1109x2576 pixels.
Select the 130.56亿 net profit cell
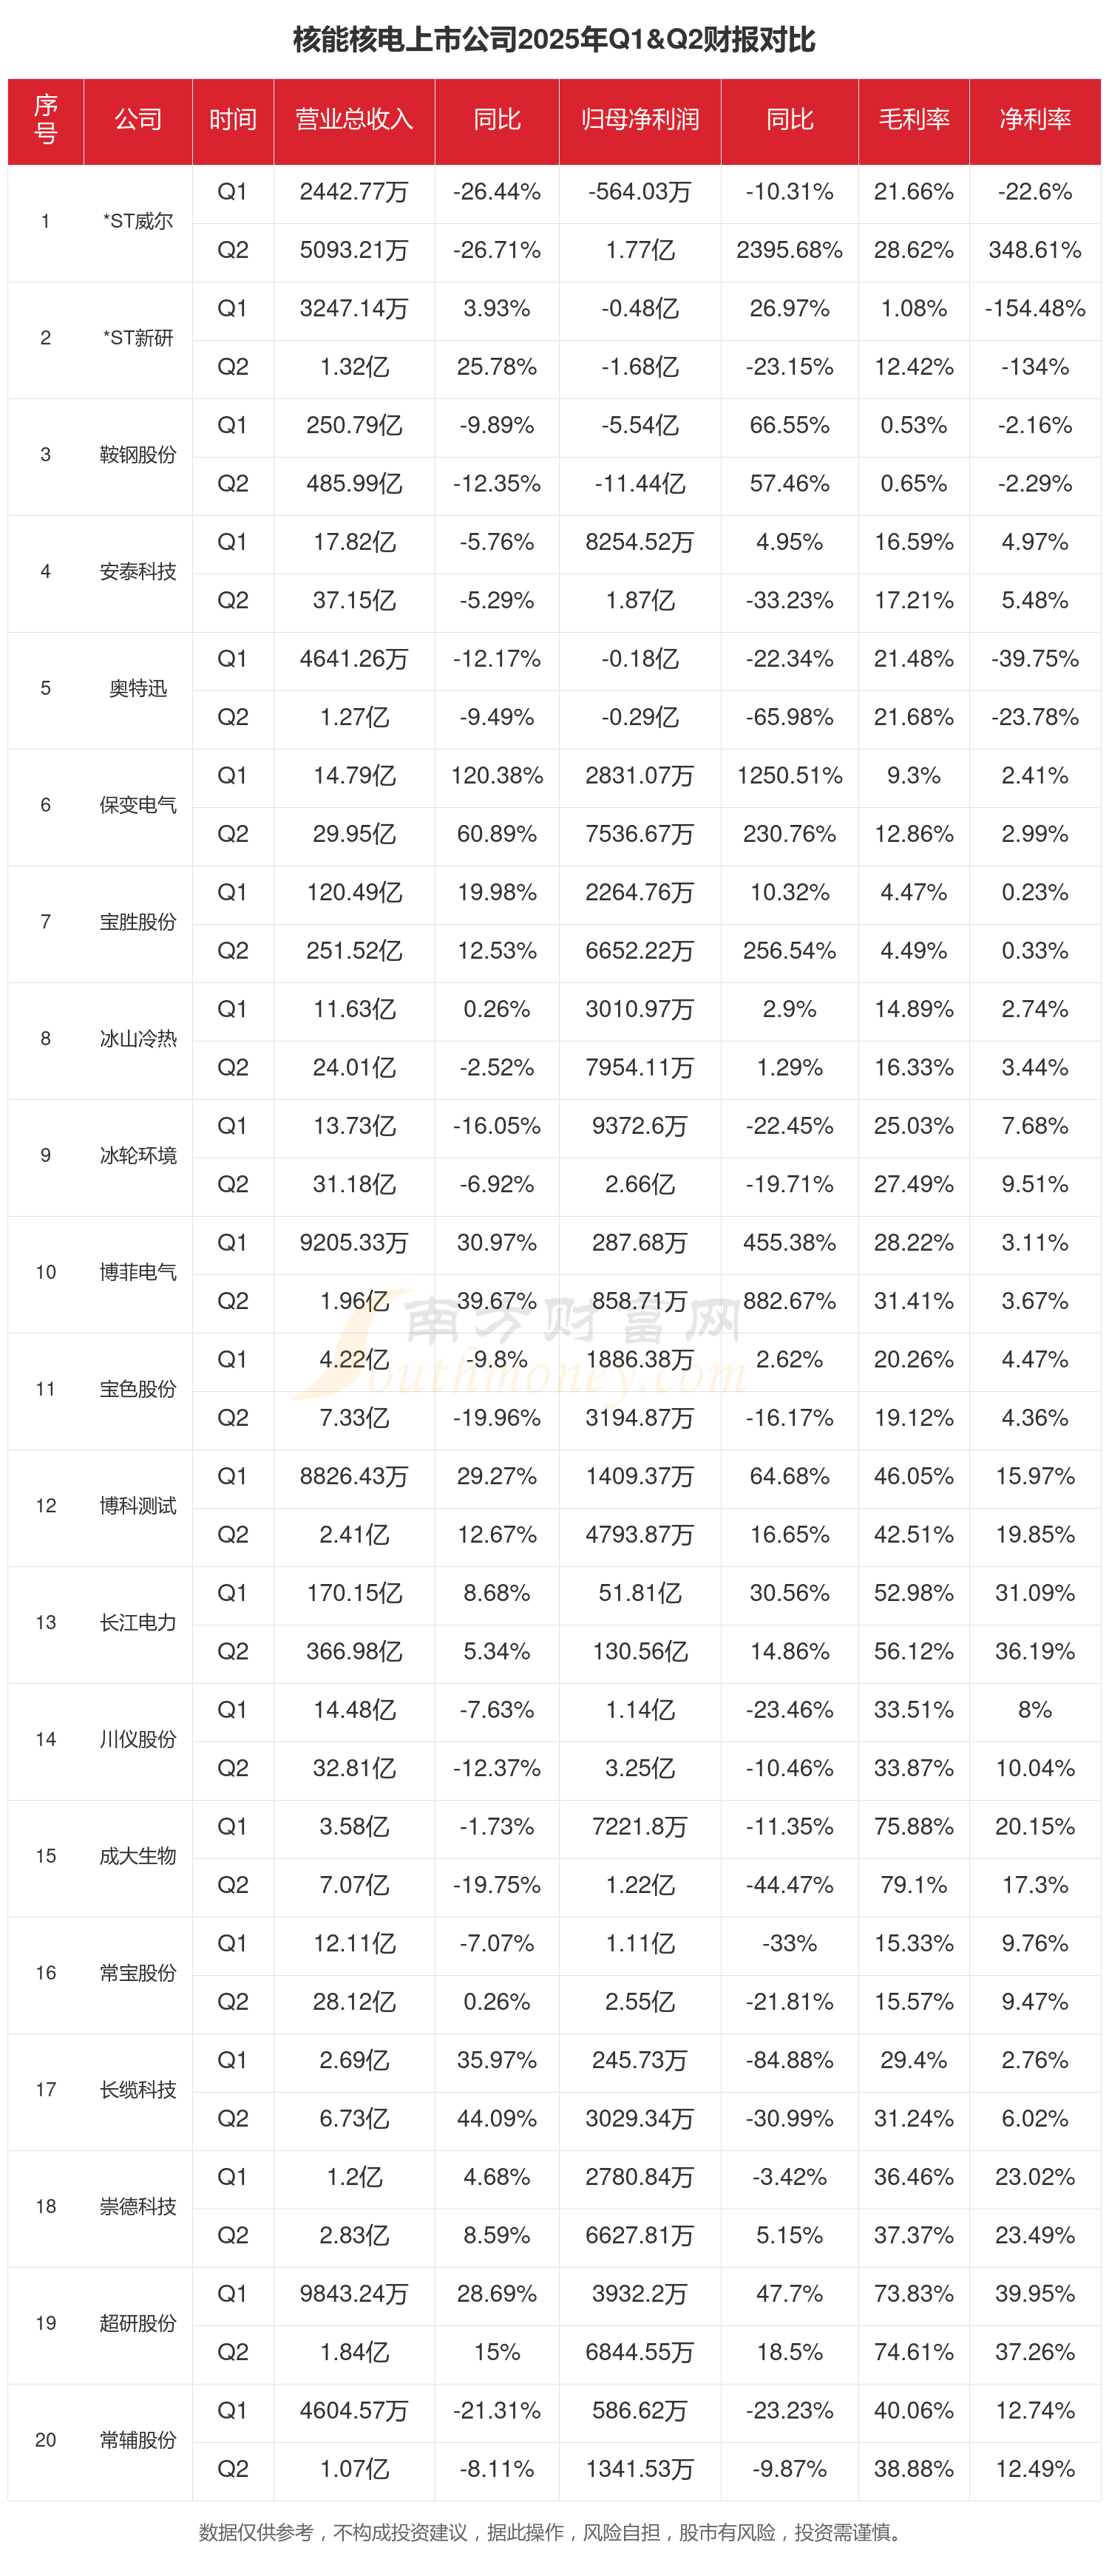pos(640,1652)
